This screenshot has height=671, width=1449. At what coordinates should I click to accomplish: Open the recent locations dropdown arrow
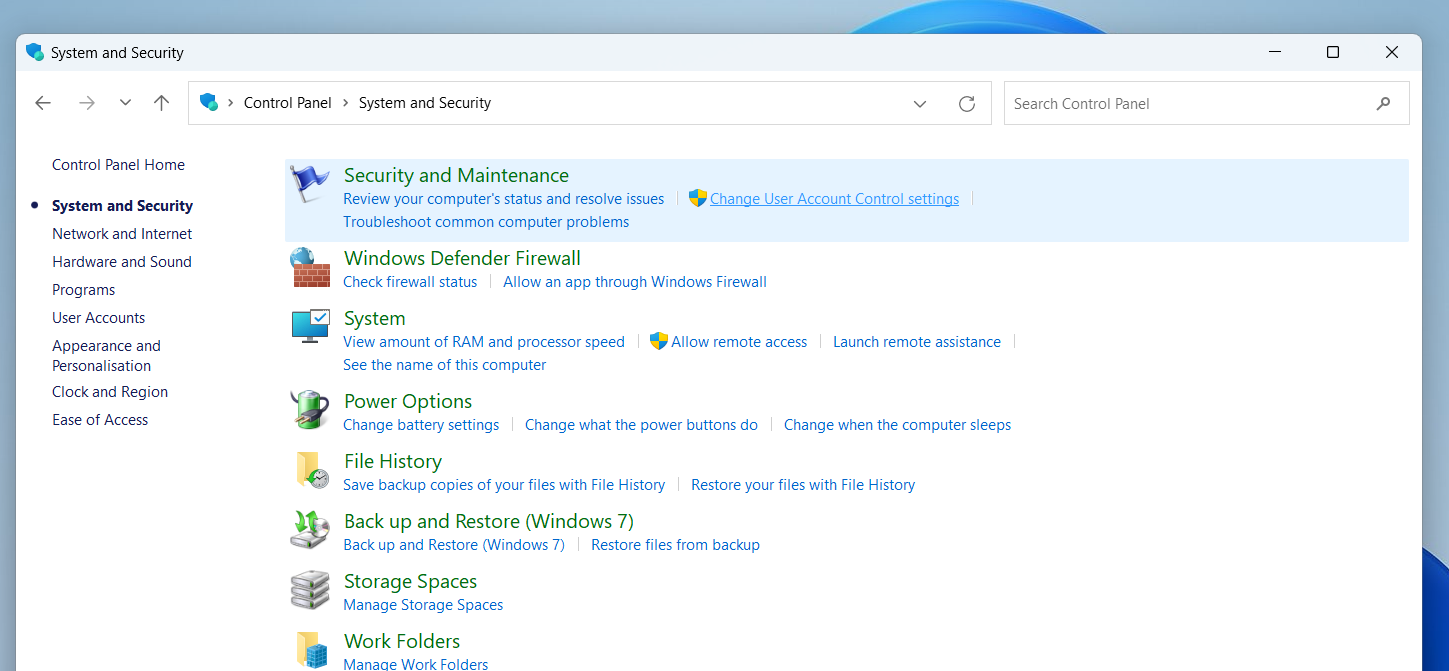[125, 103]
